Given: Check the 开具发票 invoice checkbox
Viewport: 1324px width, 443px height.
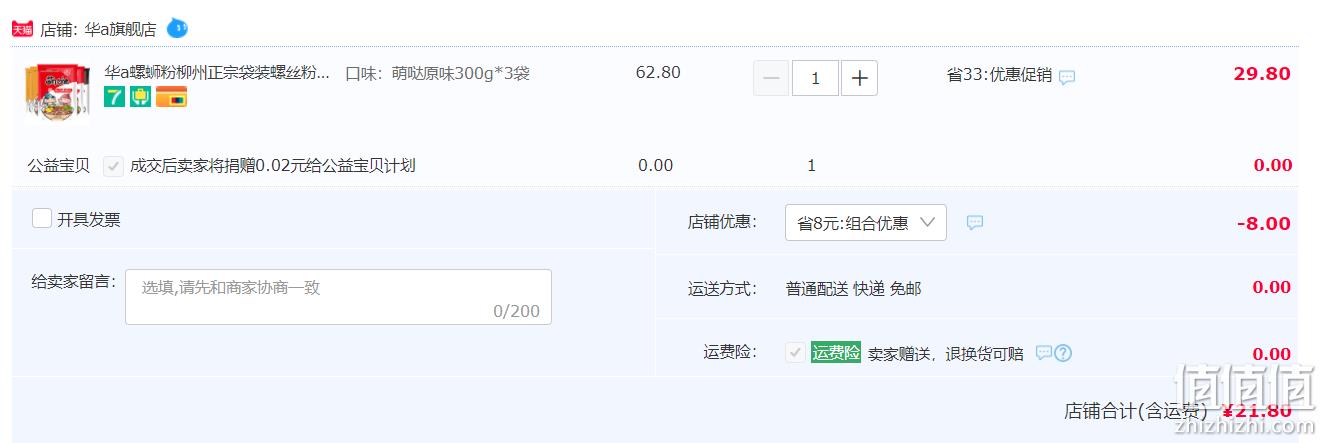Looking at the screenshot, I should point(41,218).
